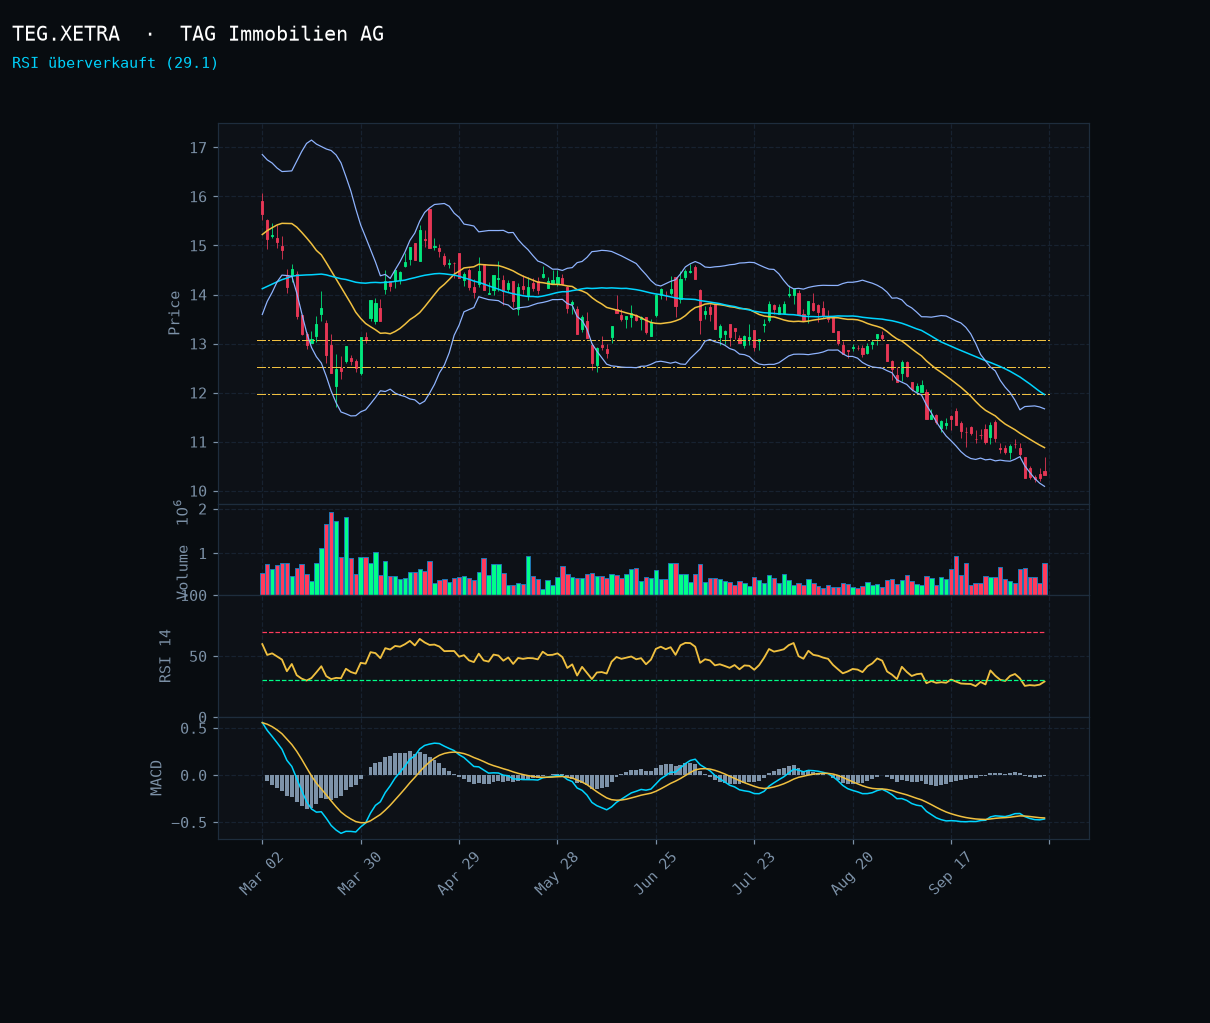Click the MACD tick label 0.5

pyautogui.click(x=193, y=729)
